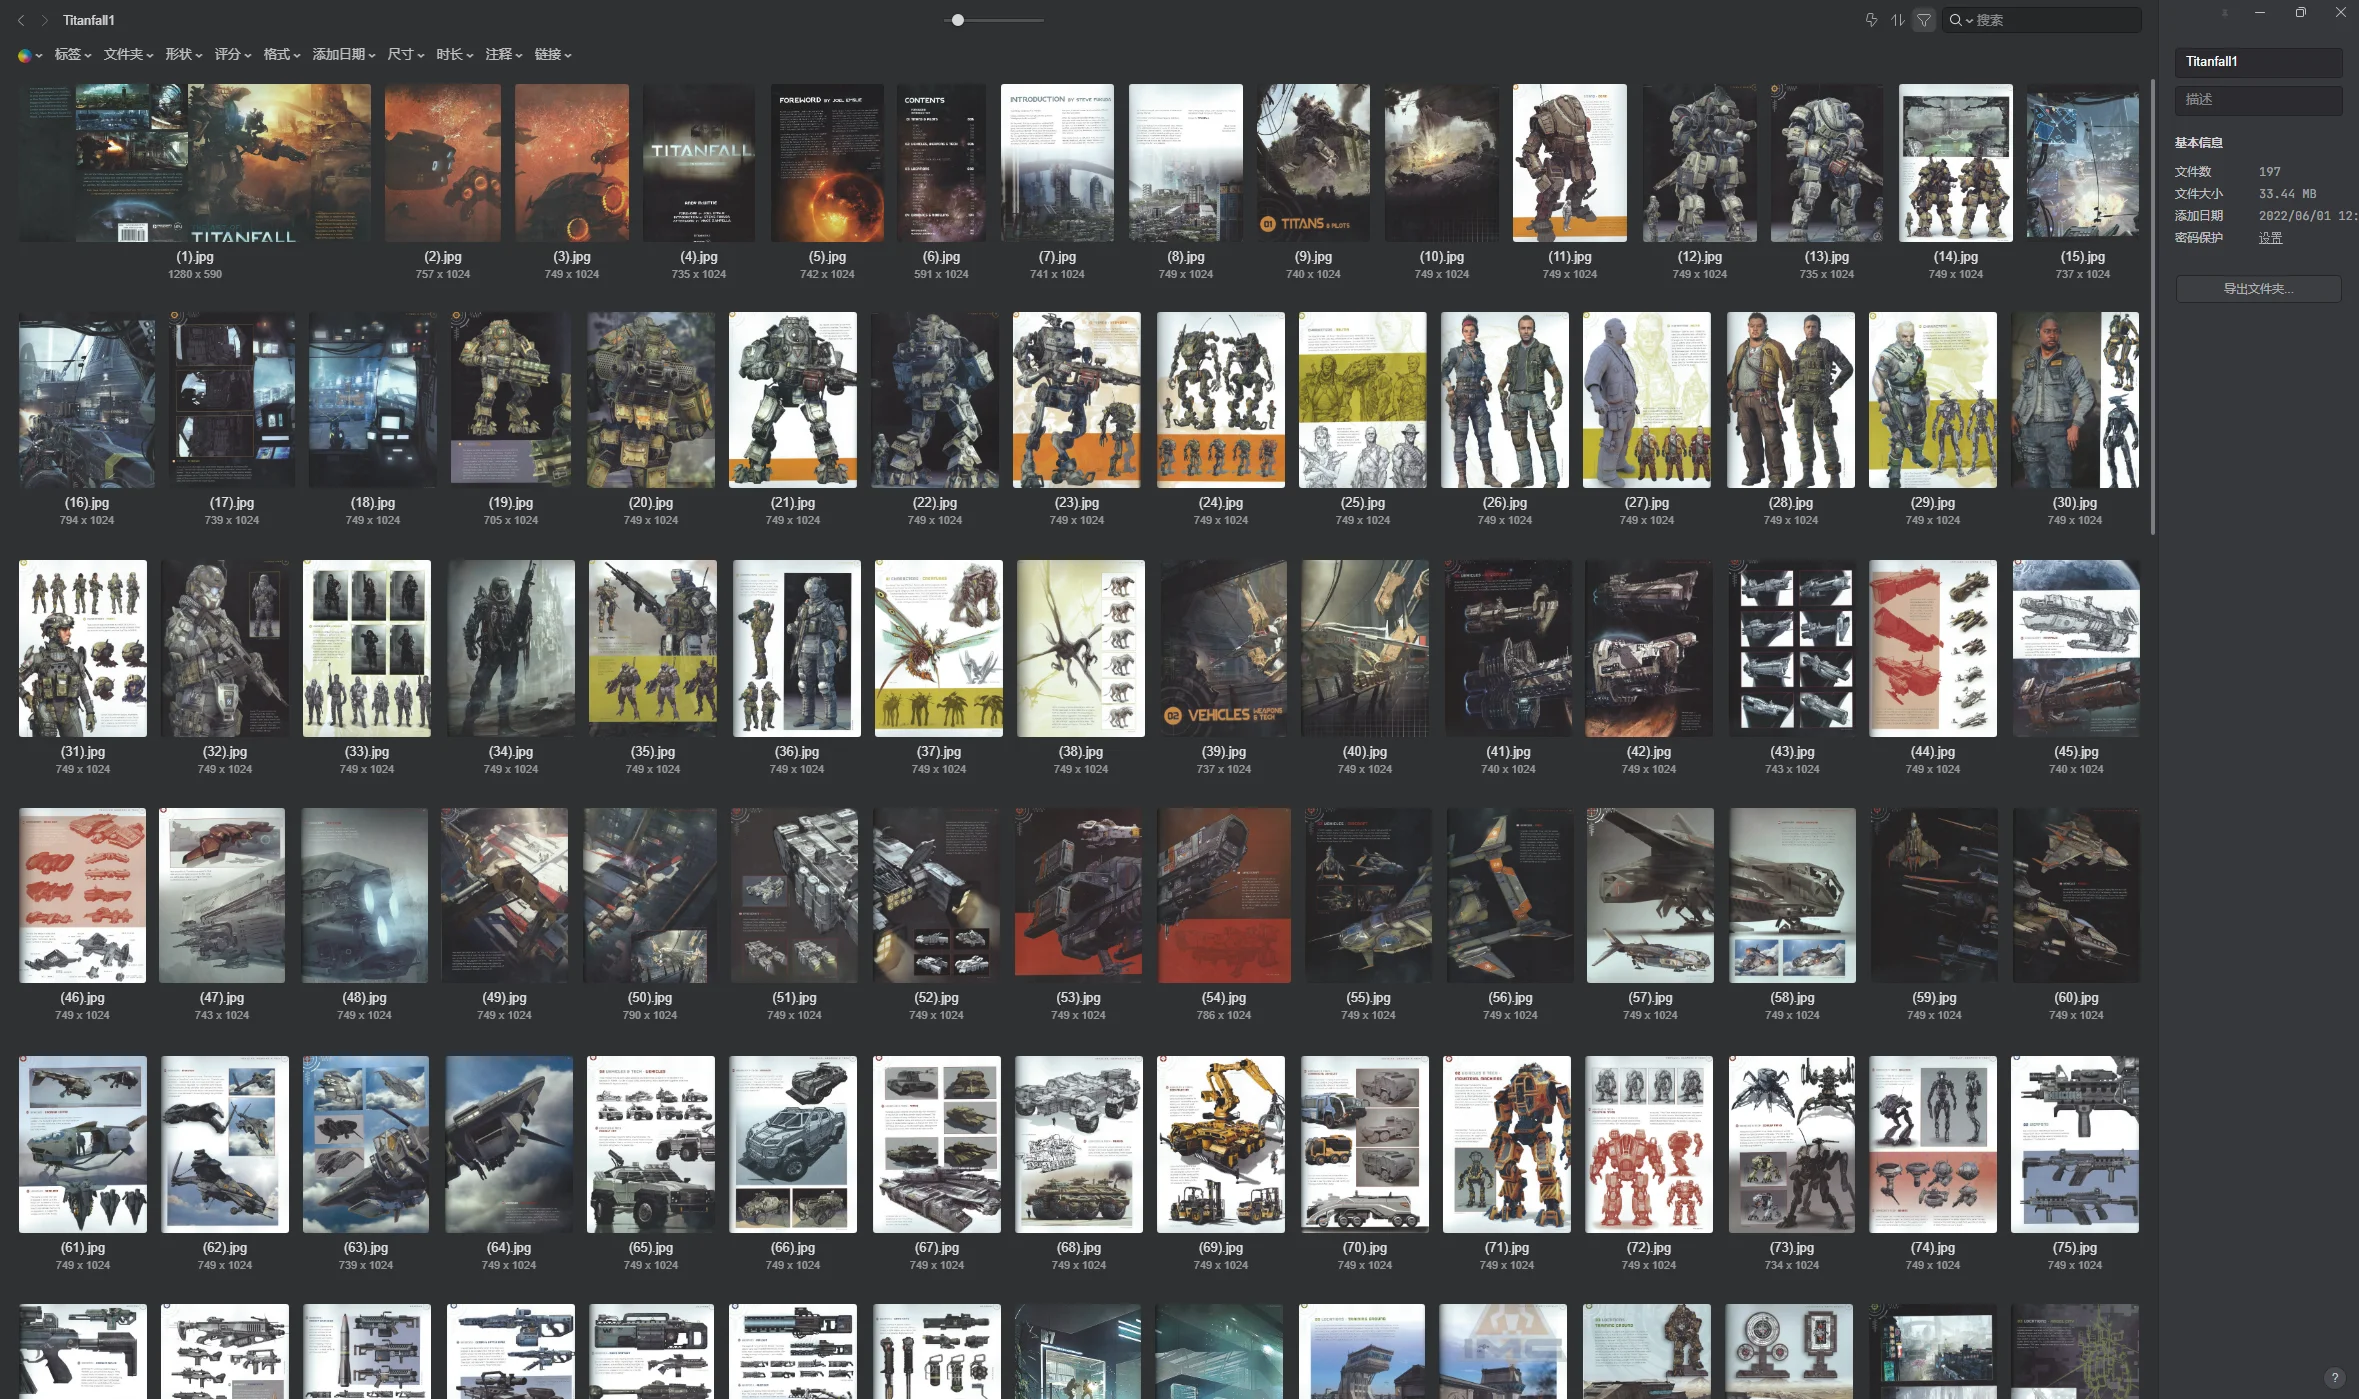Open the question mark help icon
The height and width of the screenshot is (1399, 2359).
(x=2334, y=1377)
